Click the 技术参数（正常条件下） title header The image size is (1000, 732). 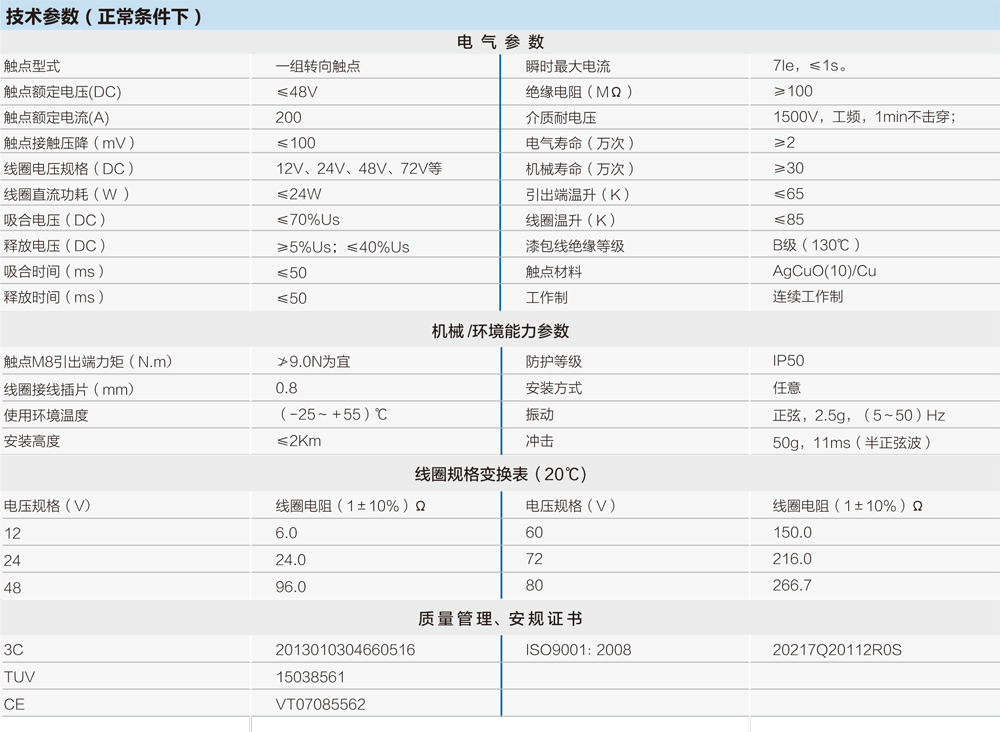pos(100,16)
